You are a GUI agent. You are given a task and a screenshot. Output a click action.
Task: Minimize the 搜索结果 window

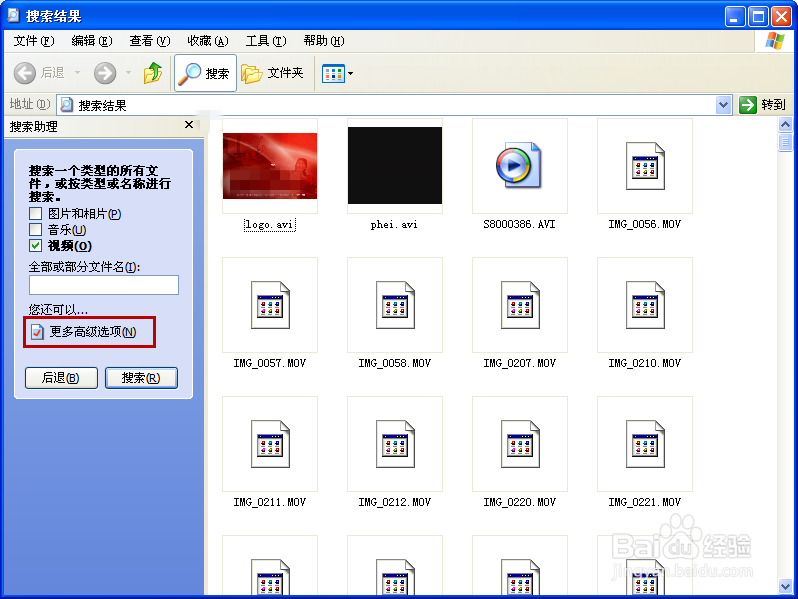pos(734,16)
